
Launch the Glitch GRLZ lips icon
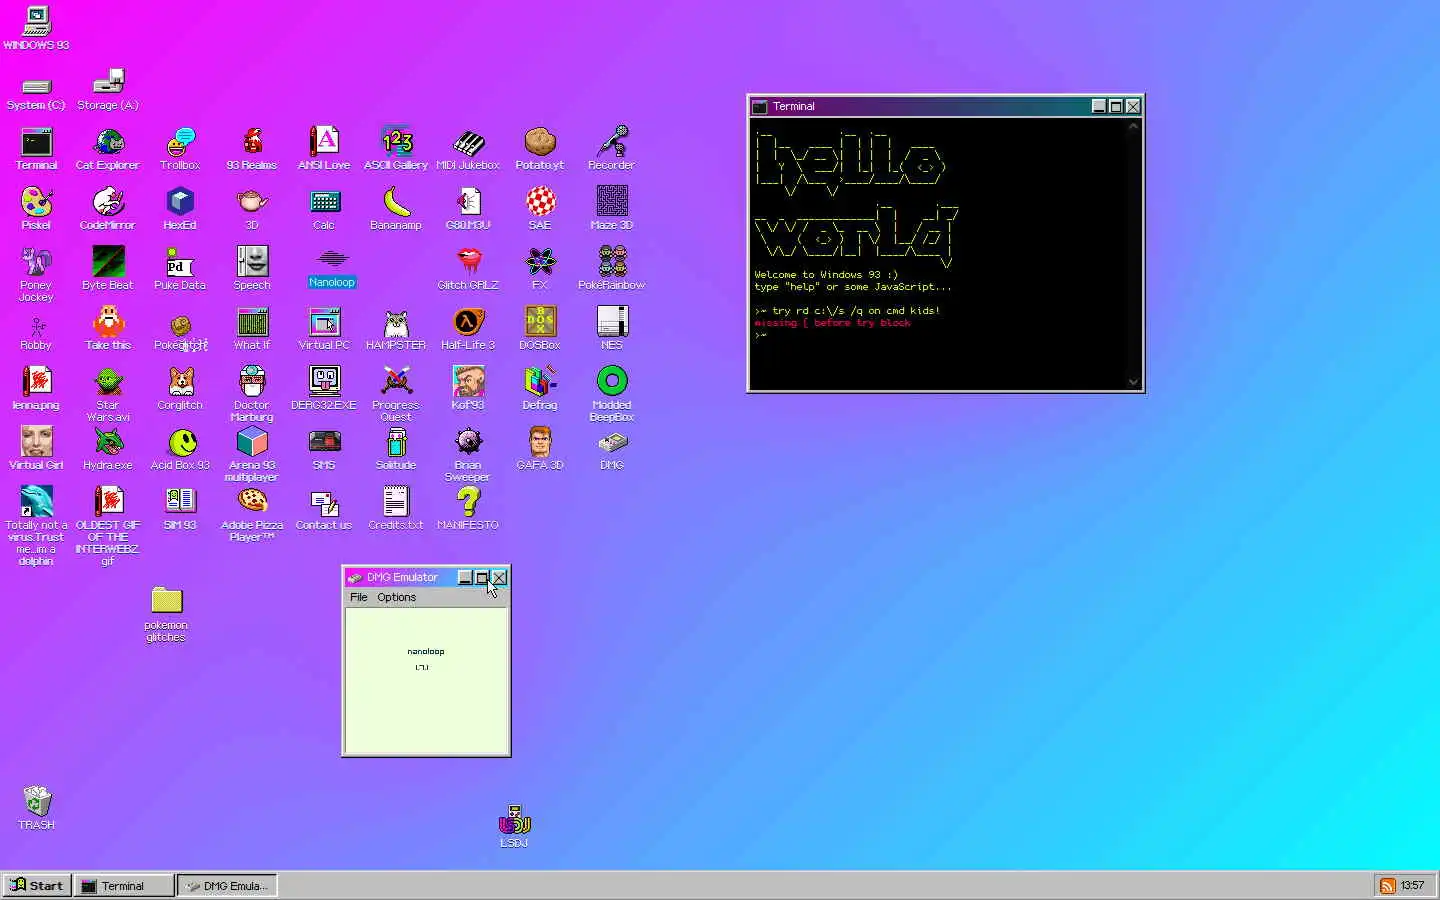coord(468,269)
